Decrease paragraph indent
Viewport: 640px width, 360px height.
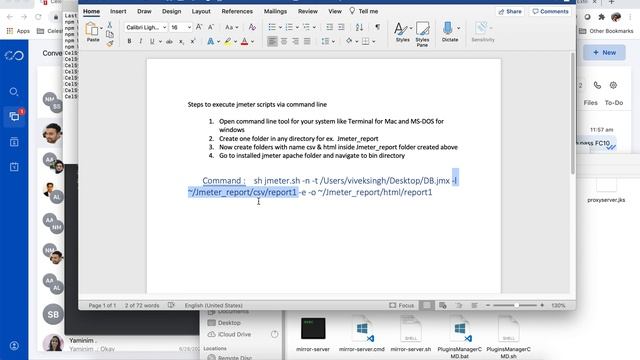click(x=329, y=27)
